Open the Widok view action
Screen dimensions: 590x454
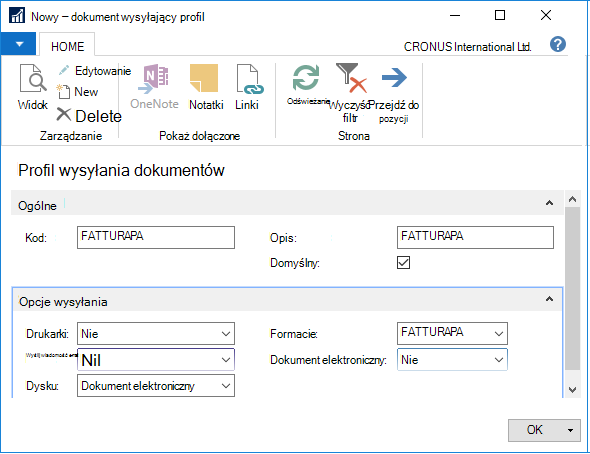(33, 87)
